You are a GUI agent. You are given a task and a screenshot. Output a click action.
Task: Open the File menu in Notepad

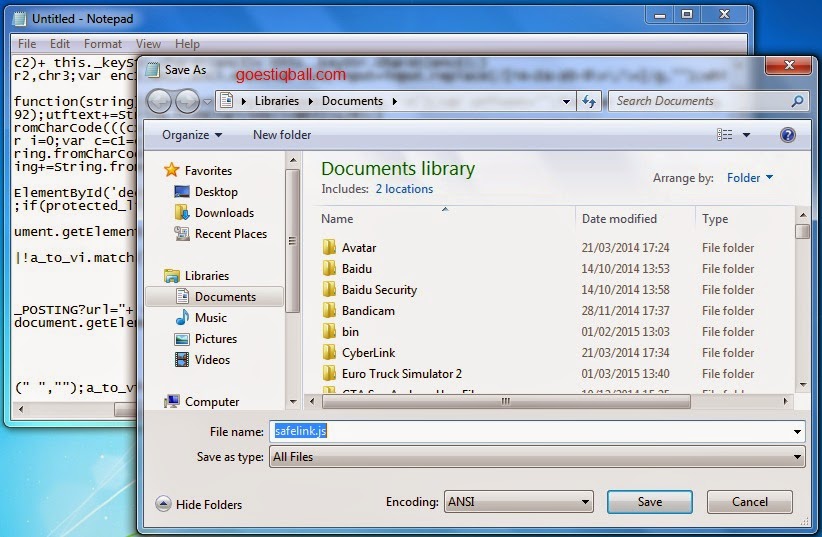click(27, 44)
